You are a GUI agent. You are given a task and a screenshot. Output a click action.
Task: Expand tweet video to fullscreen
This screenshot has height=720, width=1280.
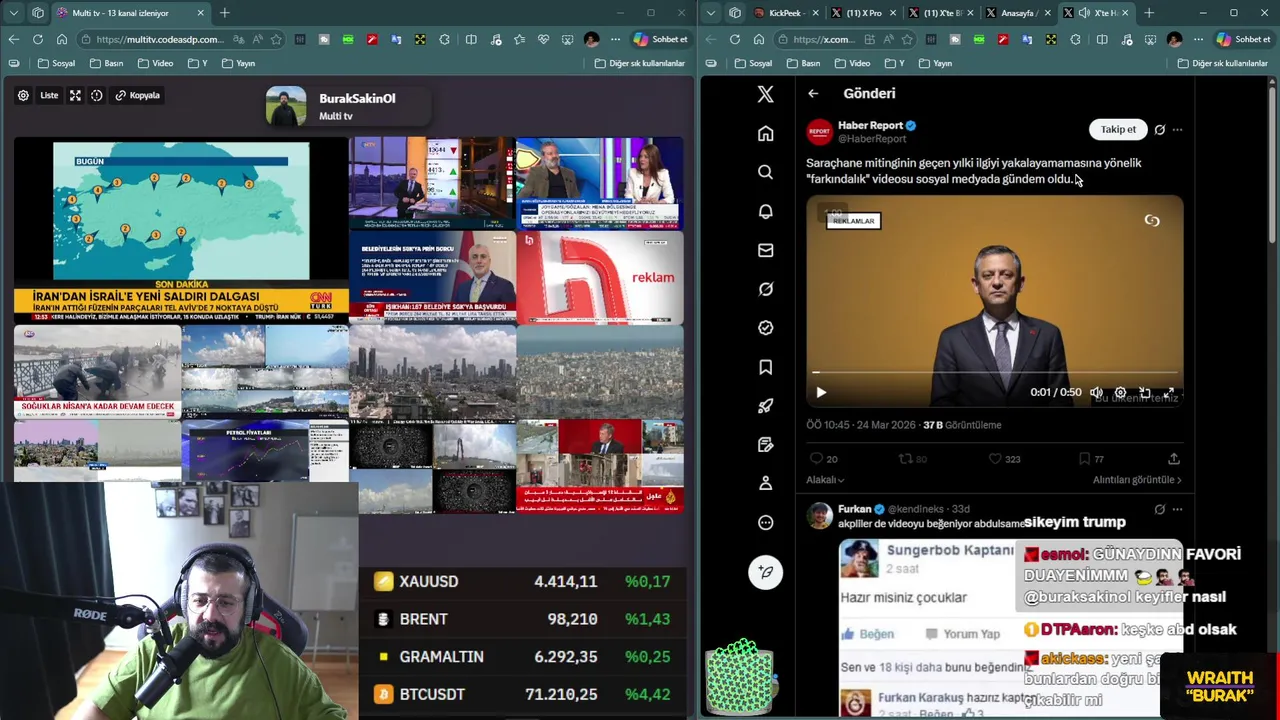click(1170, 393)
